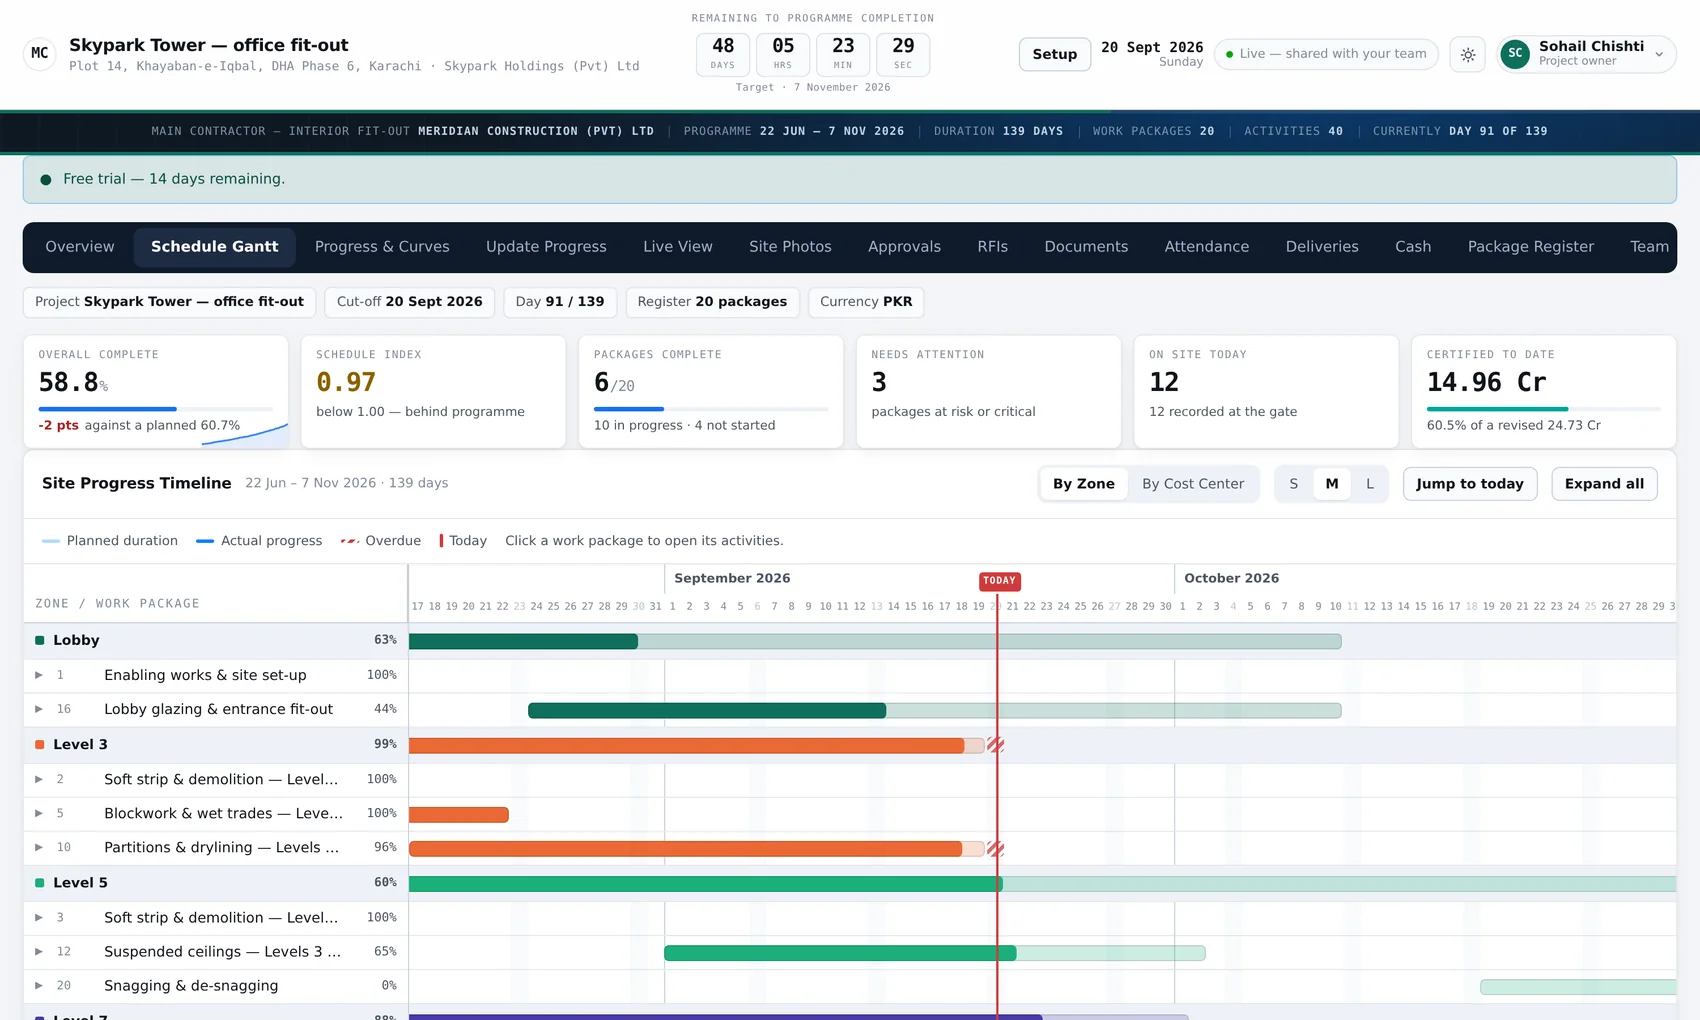1700x1020 pixels.
Task: Open the Cash tab
Action: [x=1413, y=247]
